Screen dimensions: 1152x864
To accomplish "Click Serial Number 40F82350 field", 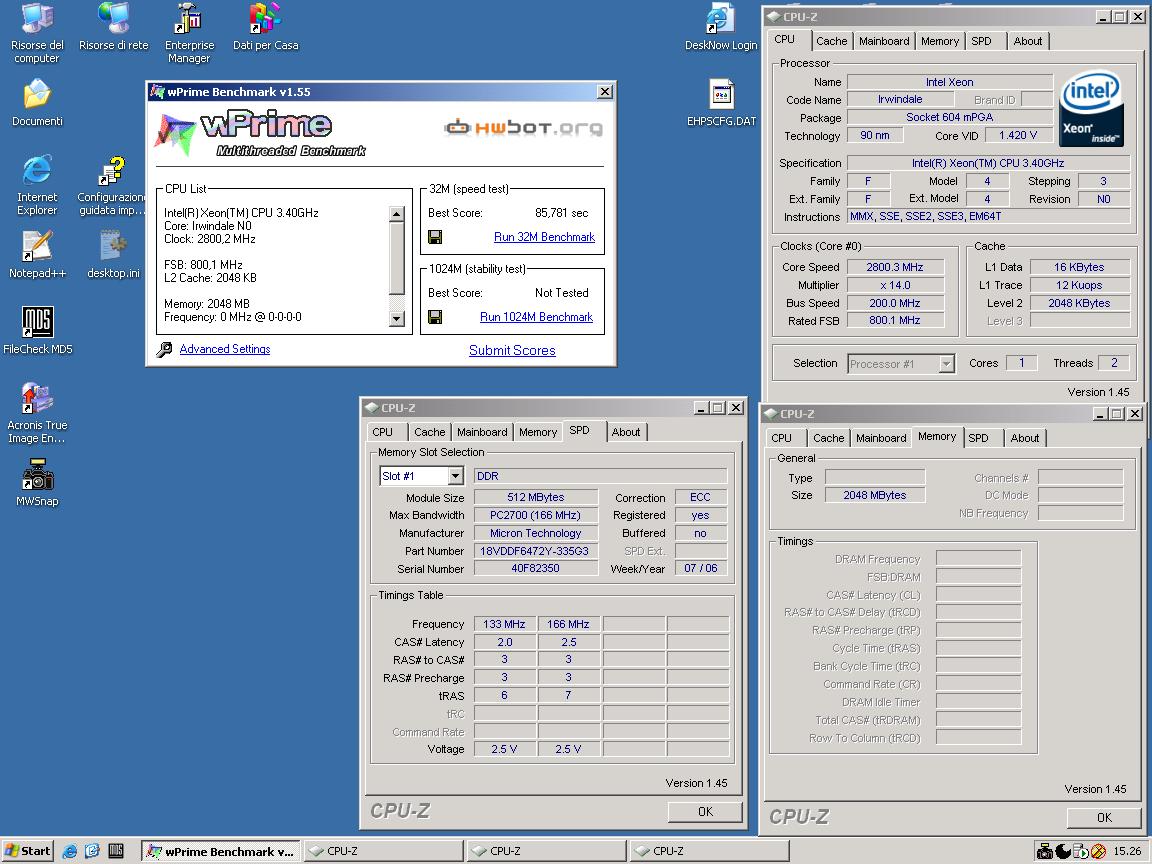I will point(535,569).
